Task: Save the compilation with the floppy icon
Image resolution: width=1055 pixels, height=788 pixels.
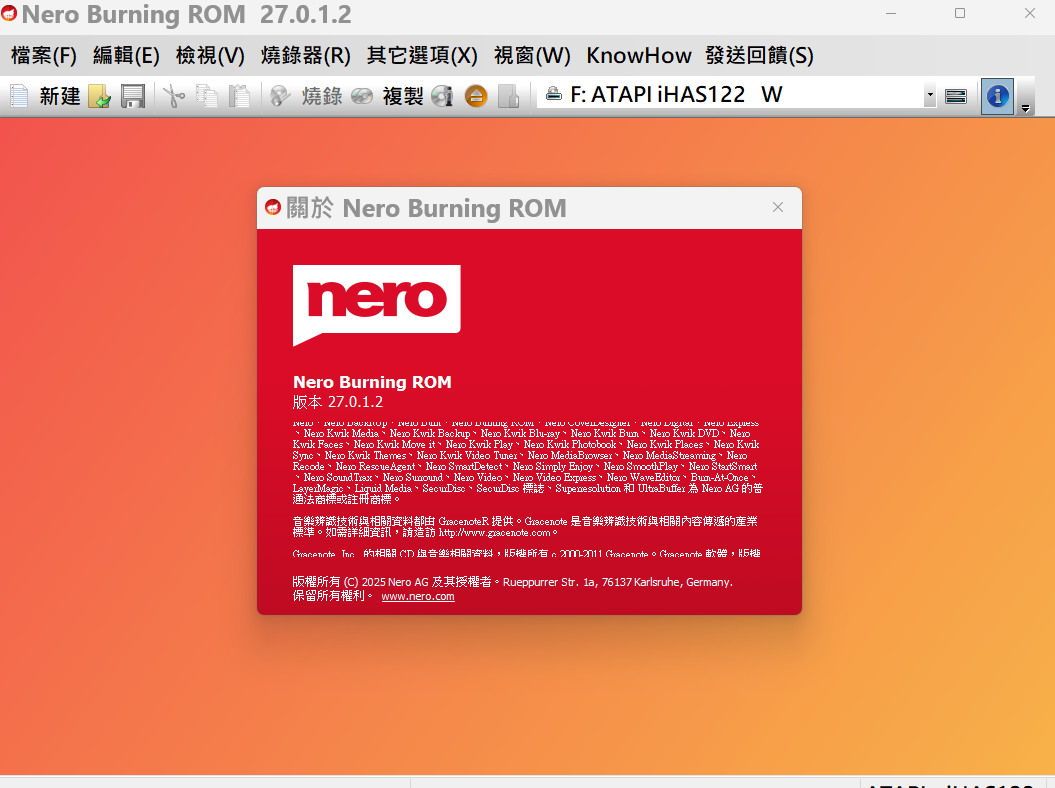Action: coord(133,96)
